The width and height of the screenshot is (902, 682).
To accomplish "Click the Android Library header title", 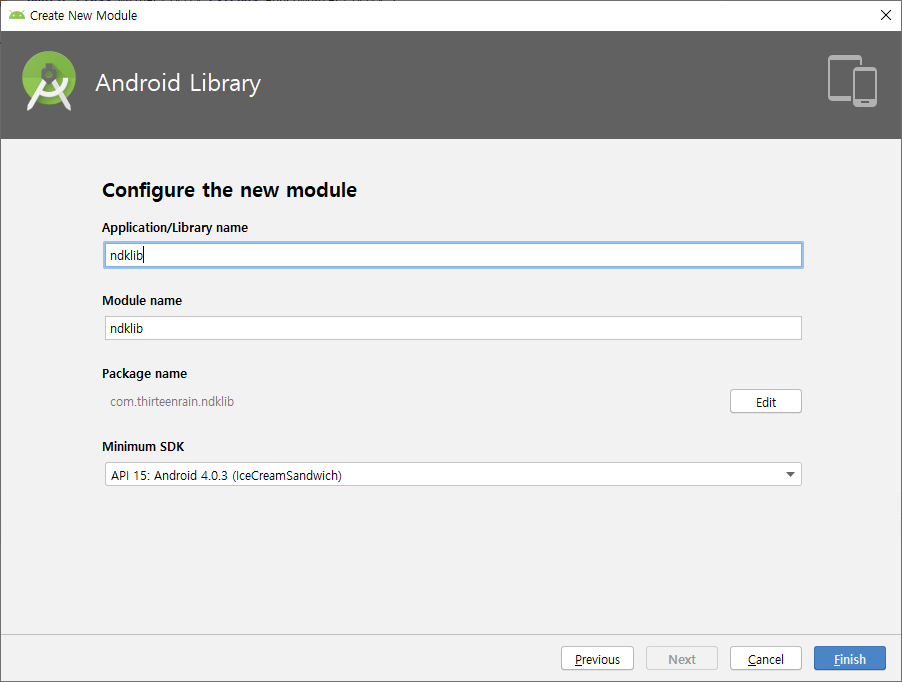I will coord(178,83).
